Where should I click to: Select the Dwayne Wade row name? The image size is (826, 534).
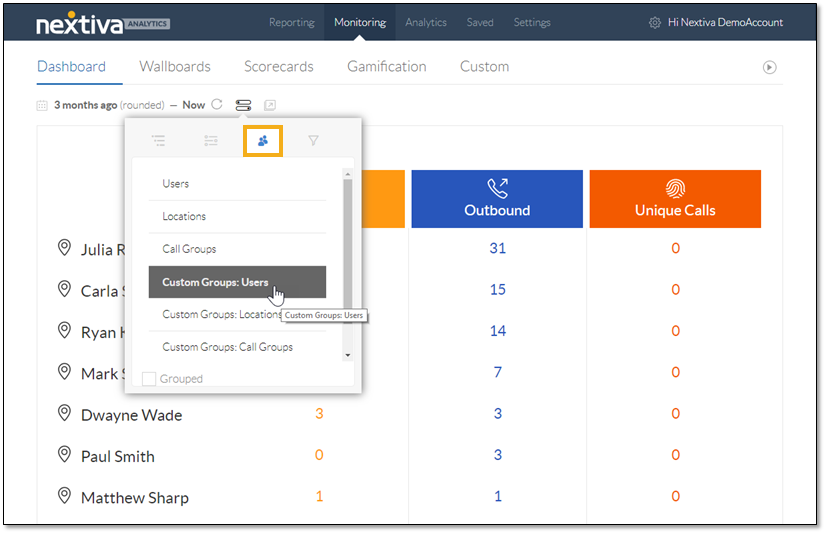[132, 415]
